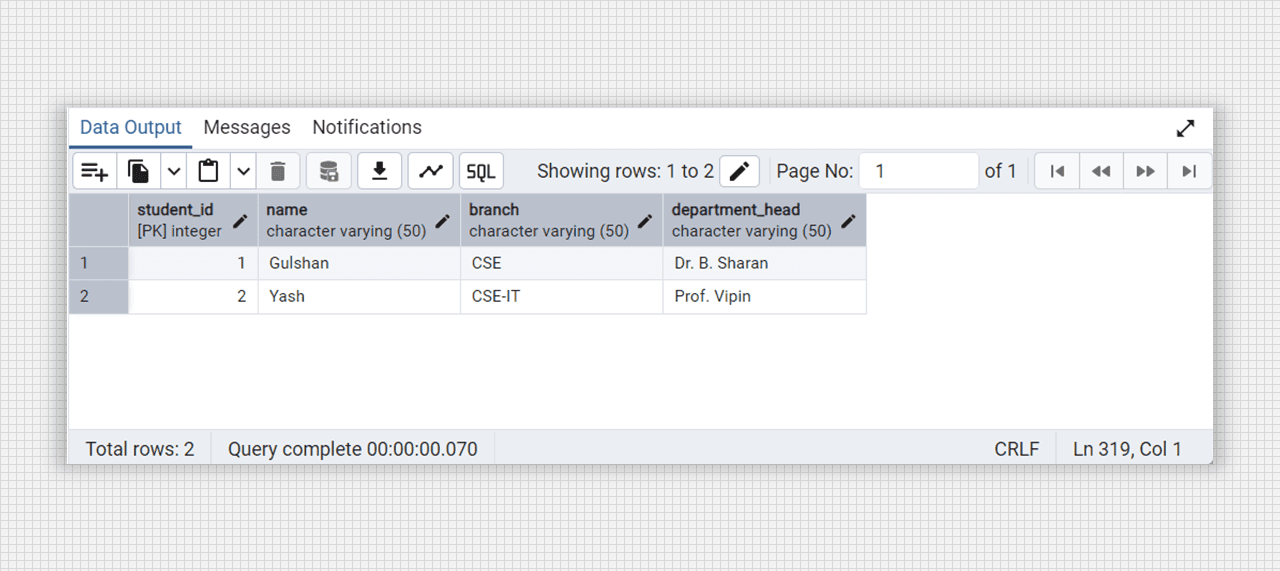Select the Data Output tab
This screenshot has width=1280, height=571.
tap(131, 127)
